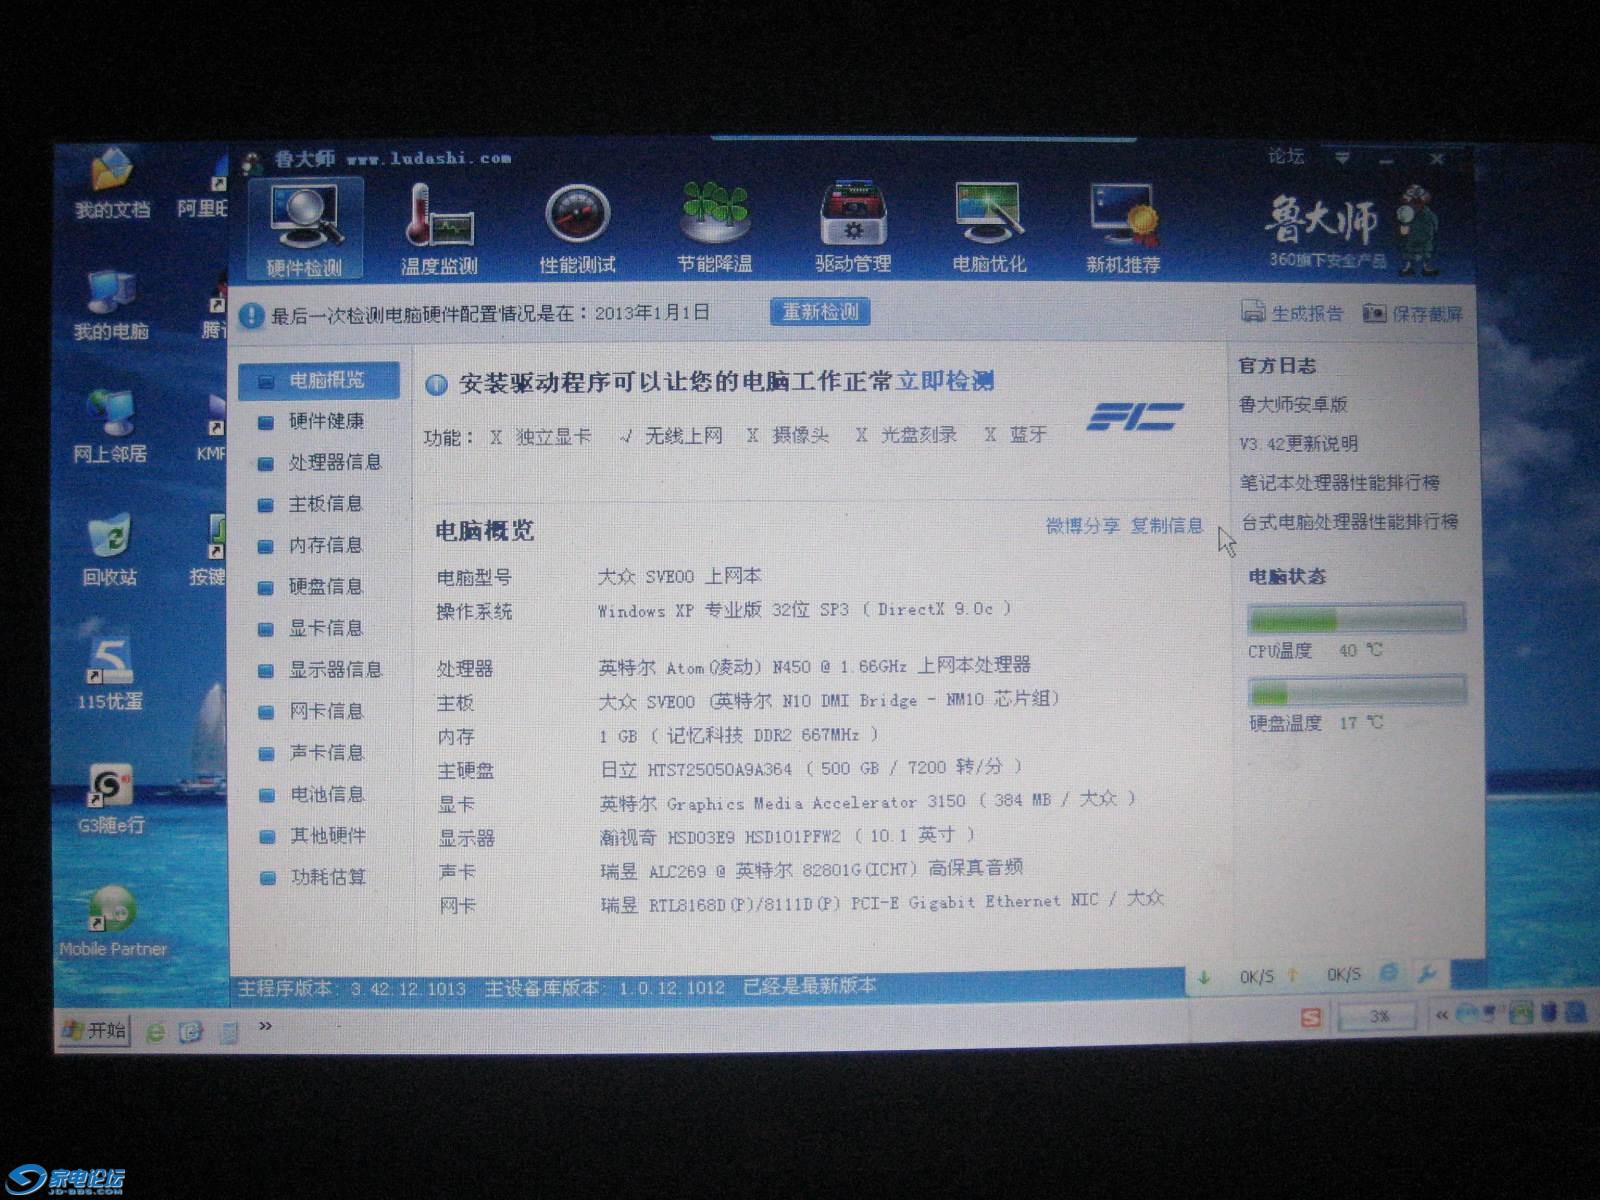The height and width of the screenshot is (1200, 1600).
Task: Click 生成报告 to generate a report
Action: coord(1292,313)
